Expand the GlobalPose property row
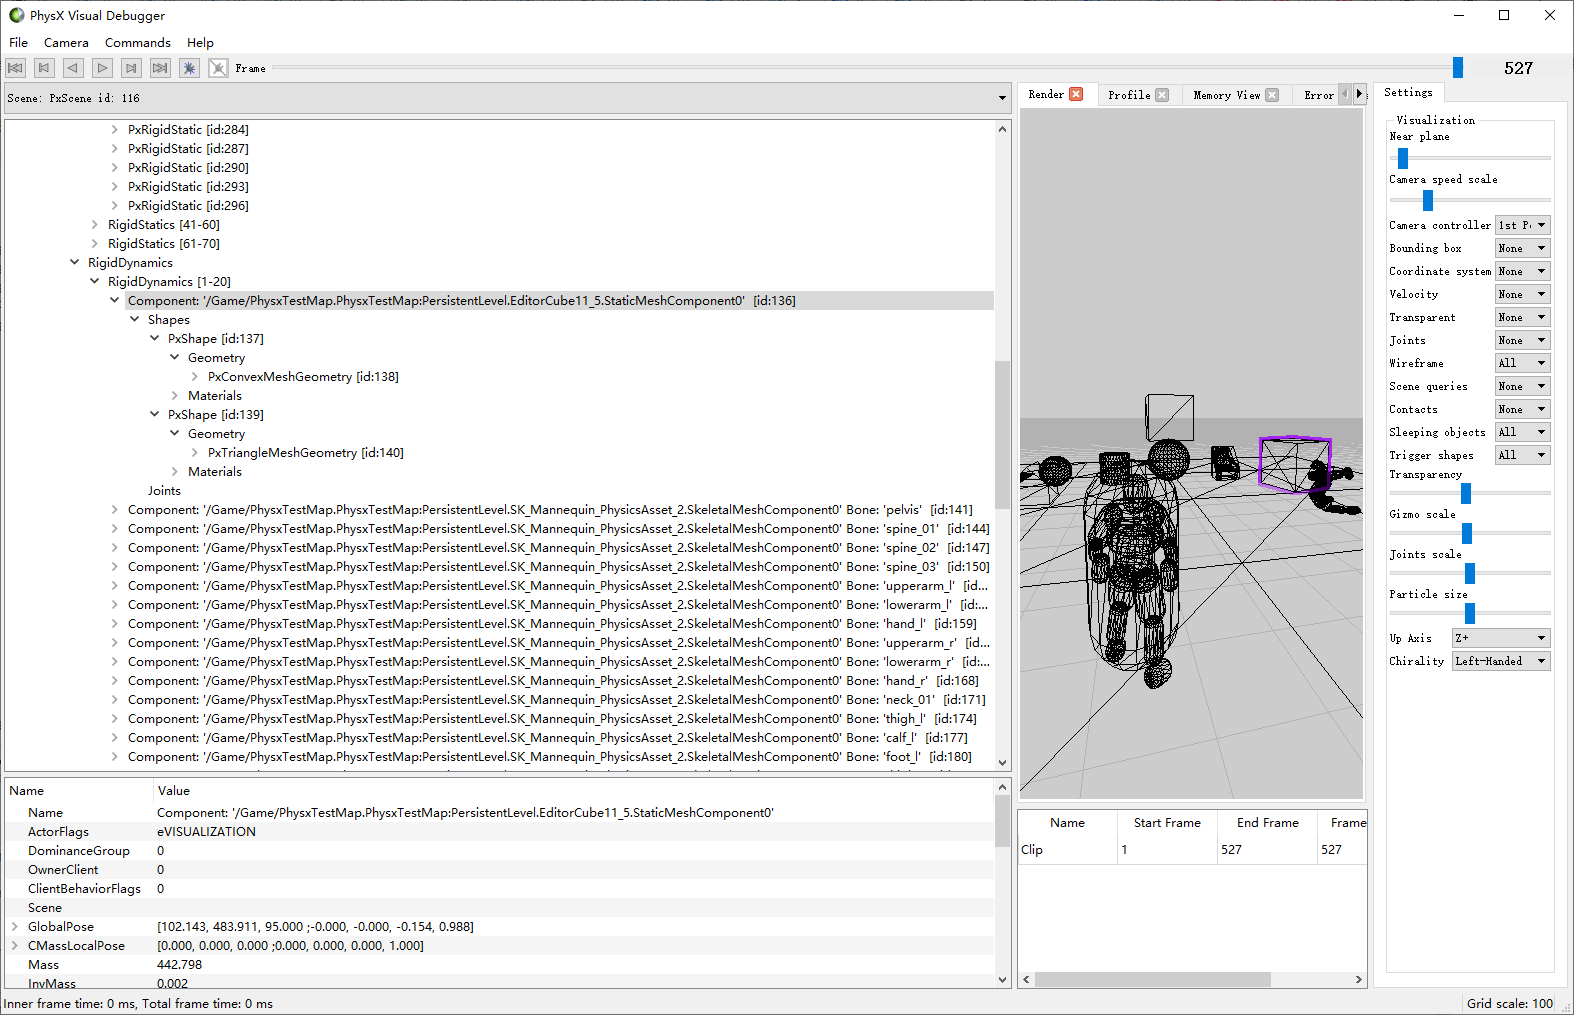 click(15, 927)
